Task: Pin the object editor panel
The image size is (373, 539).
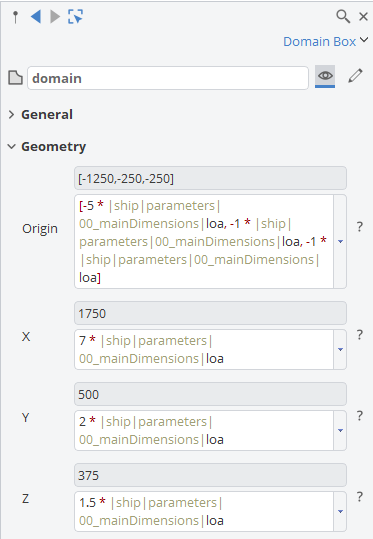Action: pyautogui.click(x=15, y=16)
